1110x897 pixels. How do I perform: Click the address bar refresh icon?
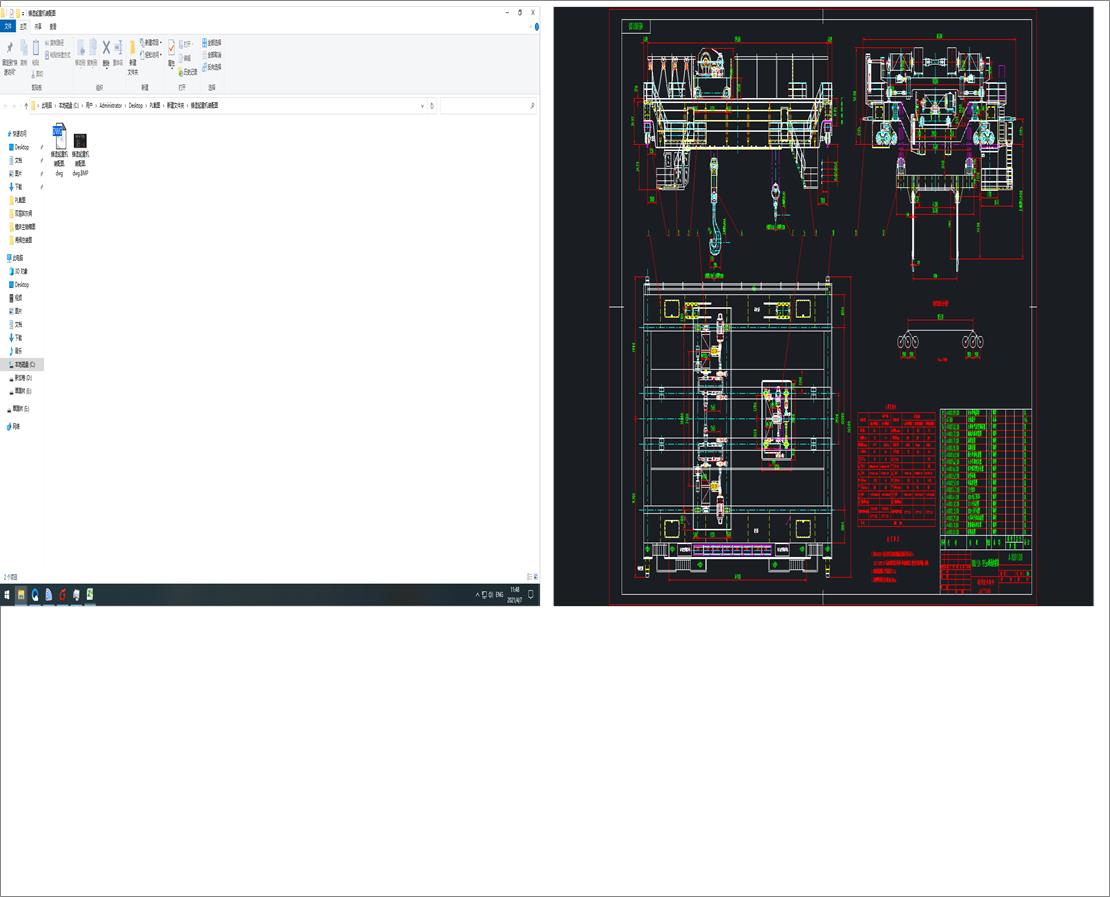(432, 105)
